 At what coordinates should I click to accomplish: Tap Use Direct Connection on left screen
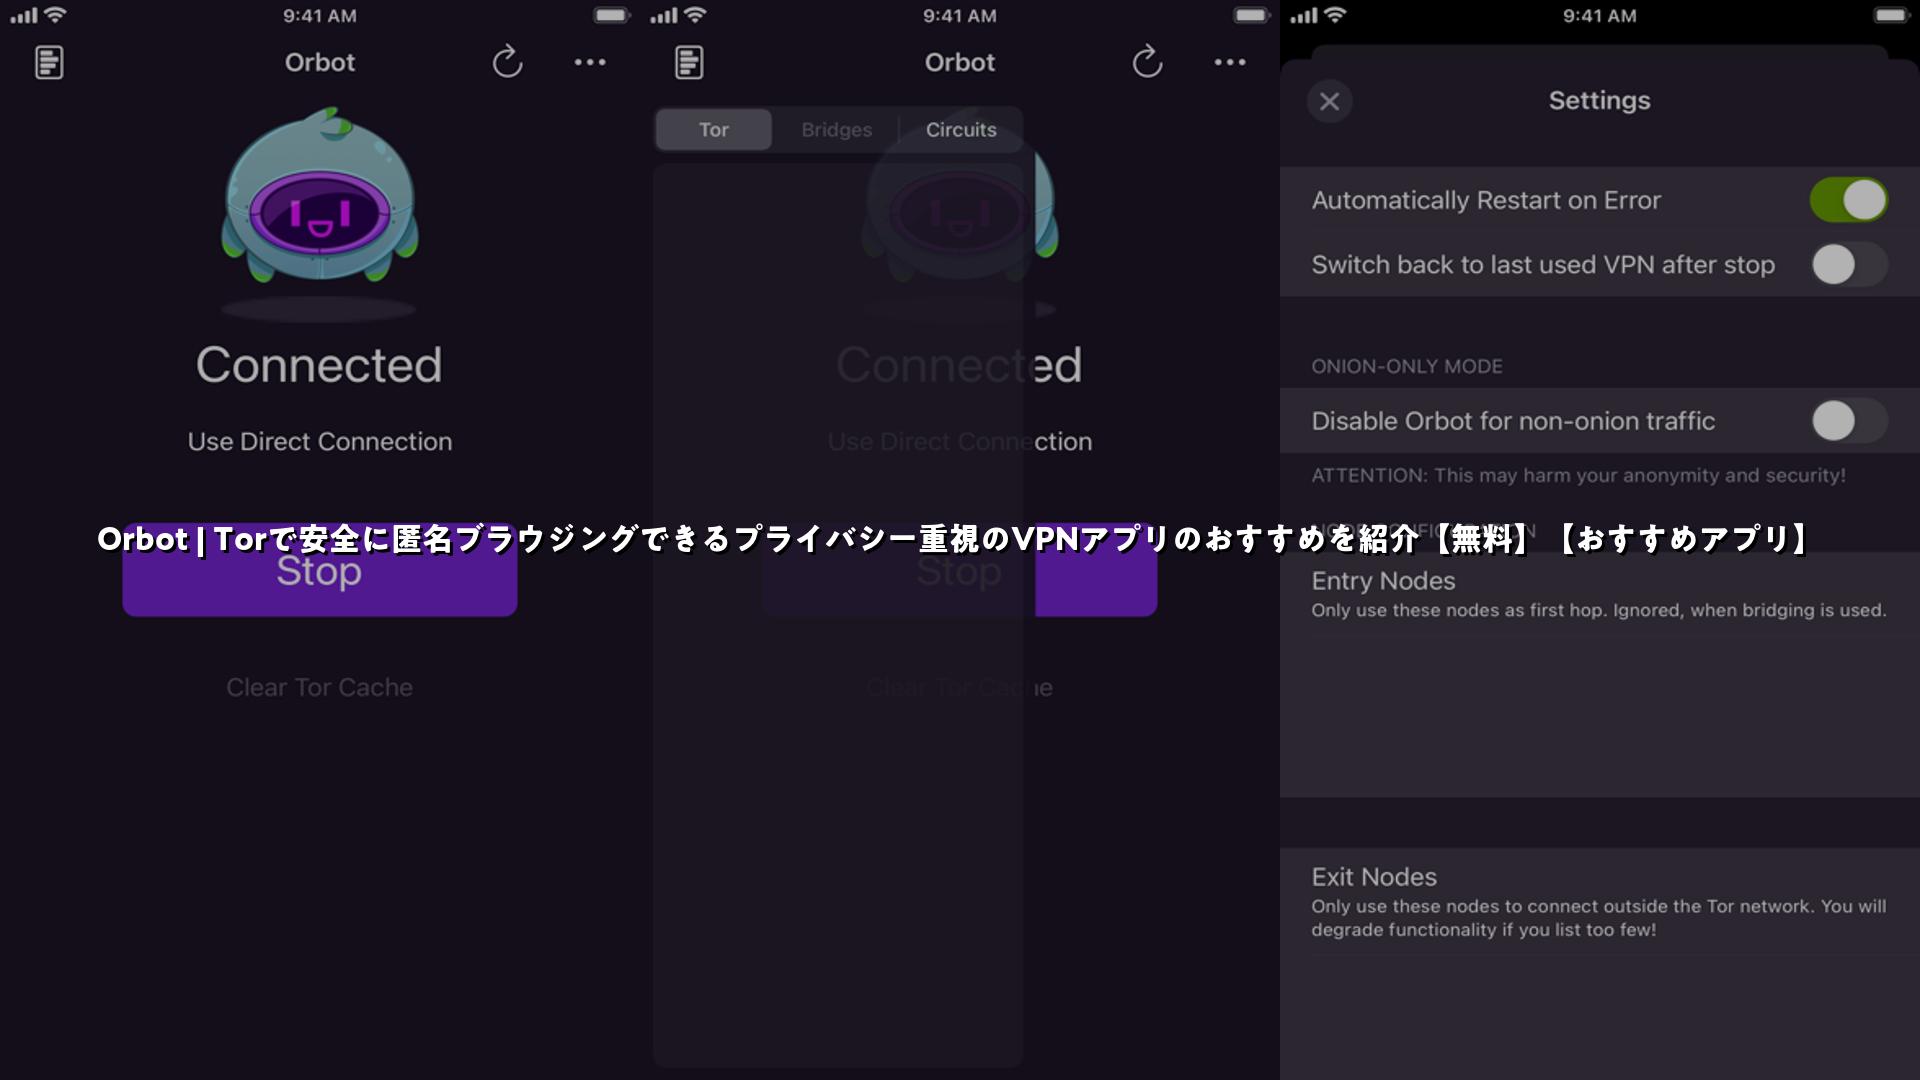coord(319,441)
